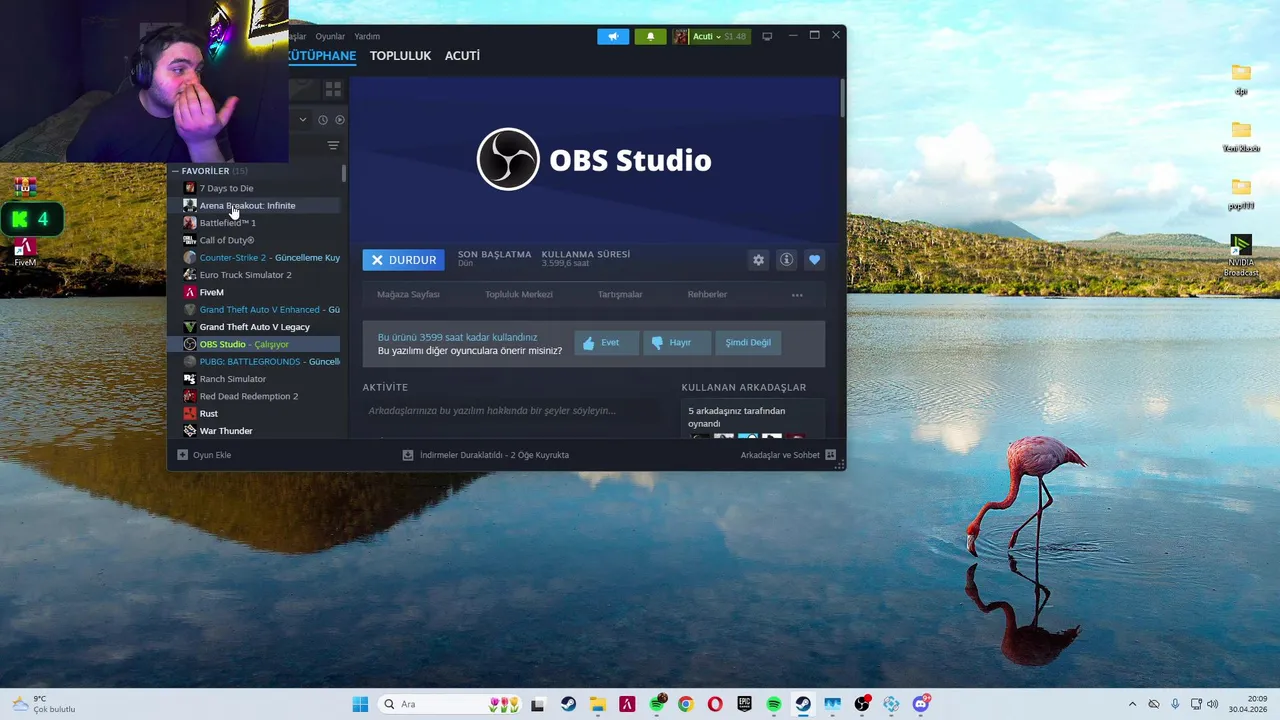Open the Windows Start button

(360, 704)
